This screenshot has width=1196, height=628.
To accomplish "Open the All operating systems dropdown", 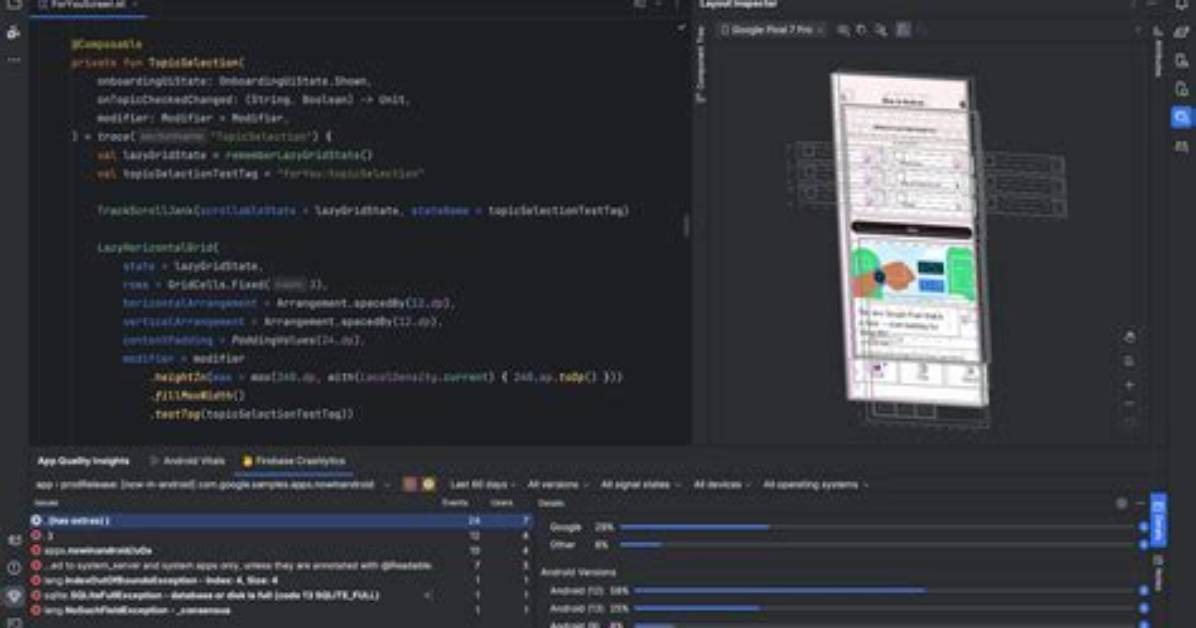I will [x=815, y=485].
